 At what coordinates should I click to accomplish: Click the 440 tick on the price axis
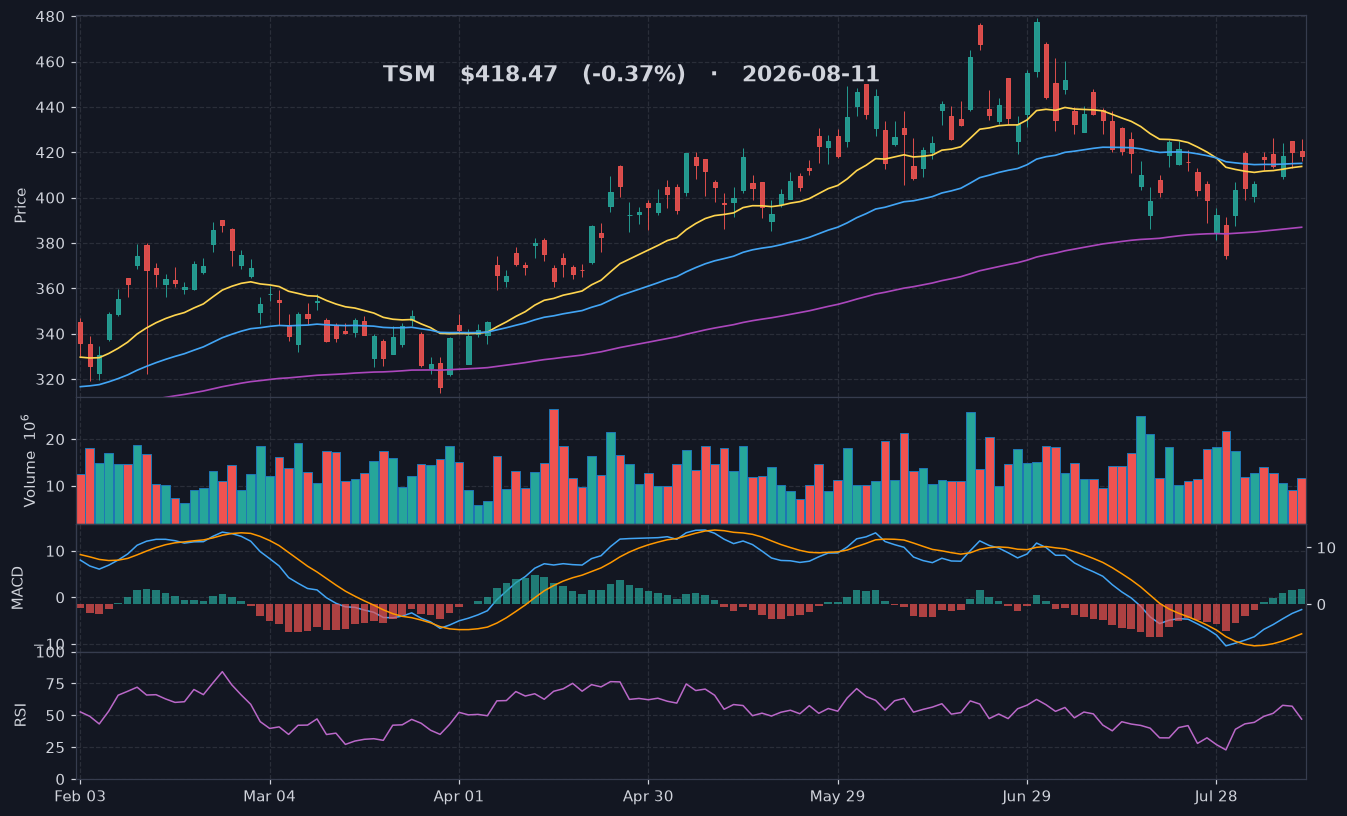[x=52, y=108]
